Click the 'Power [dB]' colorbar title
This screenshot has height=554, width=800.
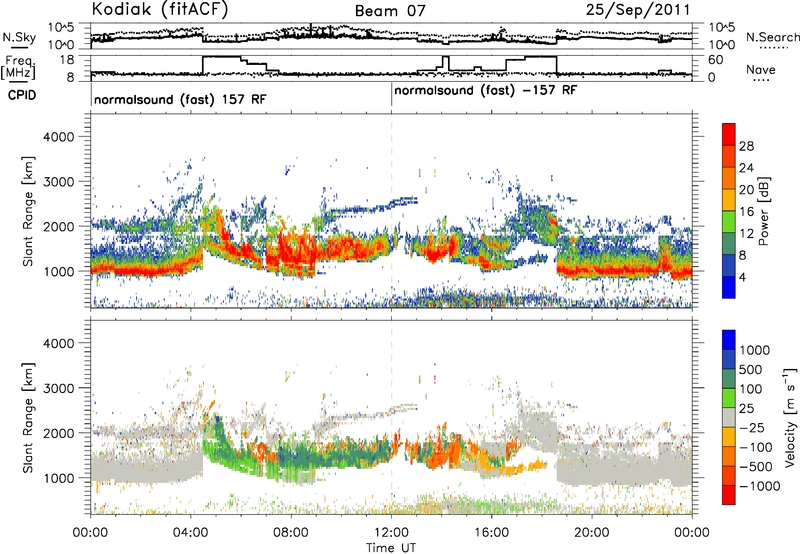pyautogui.click(x=763, y=211)
